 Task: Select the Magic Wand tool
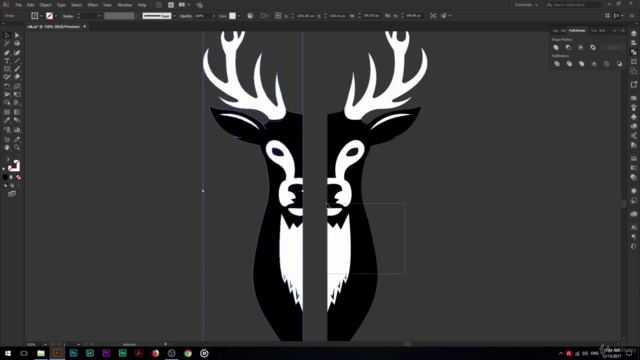[x=7, y=43]
